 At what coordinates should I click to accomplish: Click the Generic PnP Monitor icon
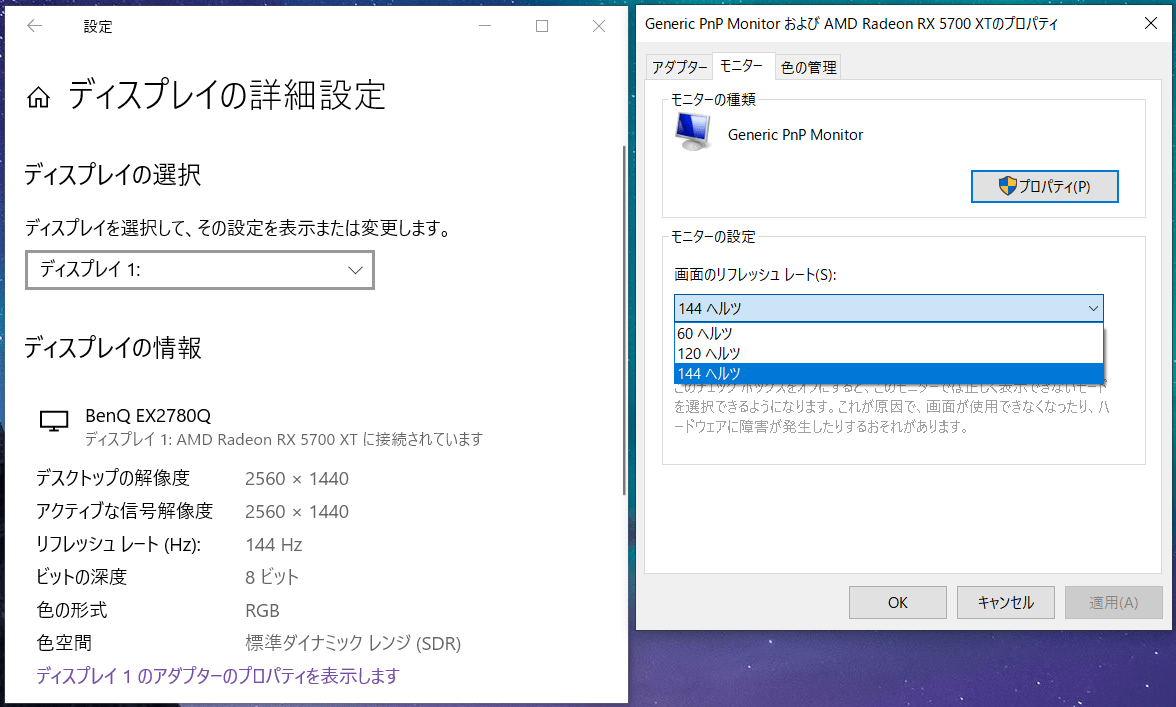coord(693,132)
